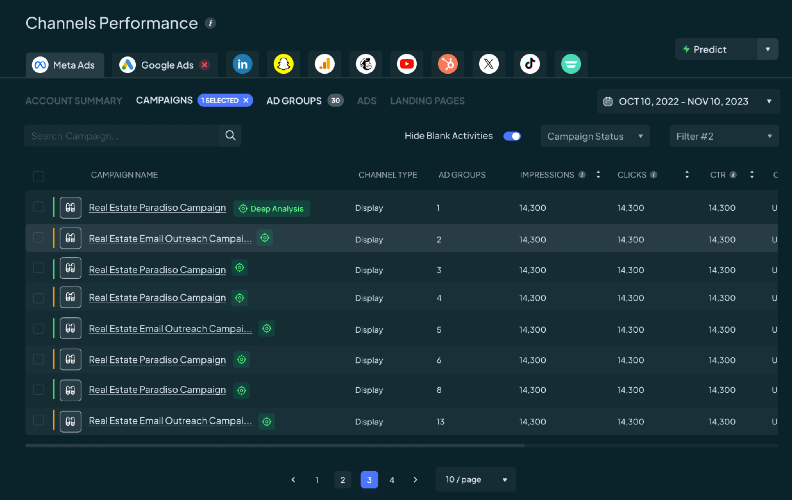Open the LinkedIn channel icon
Image resolution: width=792 pixels, height=500 pixels.
[242, 64]
